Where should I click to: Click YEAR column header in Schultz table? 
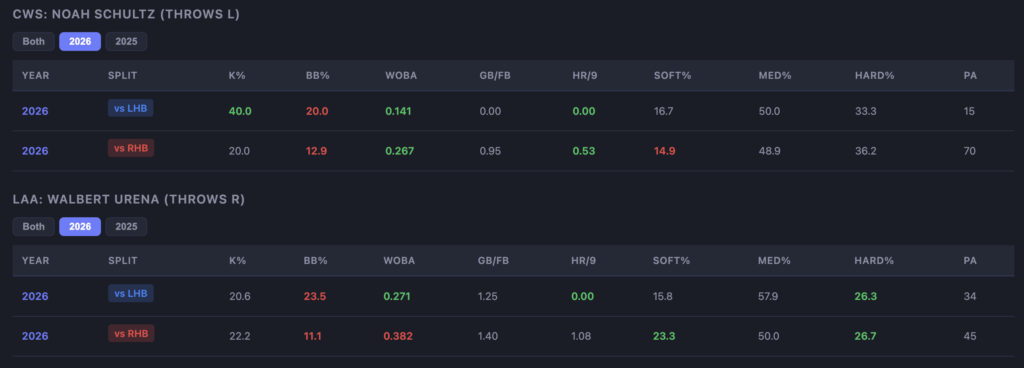click(35, 75)
